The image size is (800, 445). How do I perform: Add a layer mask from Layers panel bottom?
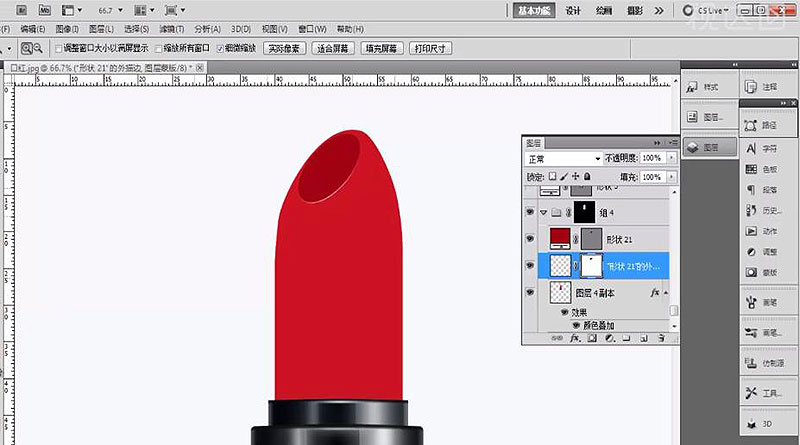point(592,338)
